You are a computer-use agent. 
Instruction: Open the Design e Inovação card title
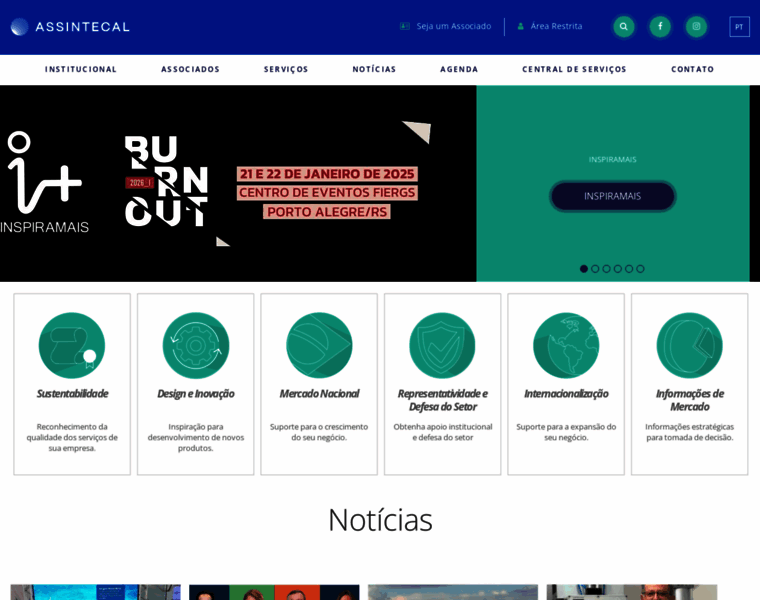(196, 394)
